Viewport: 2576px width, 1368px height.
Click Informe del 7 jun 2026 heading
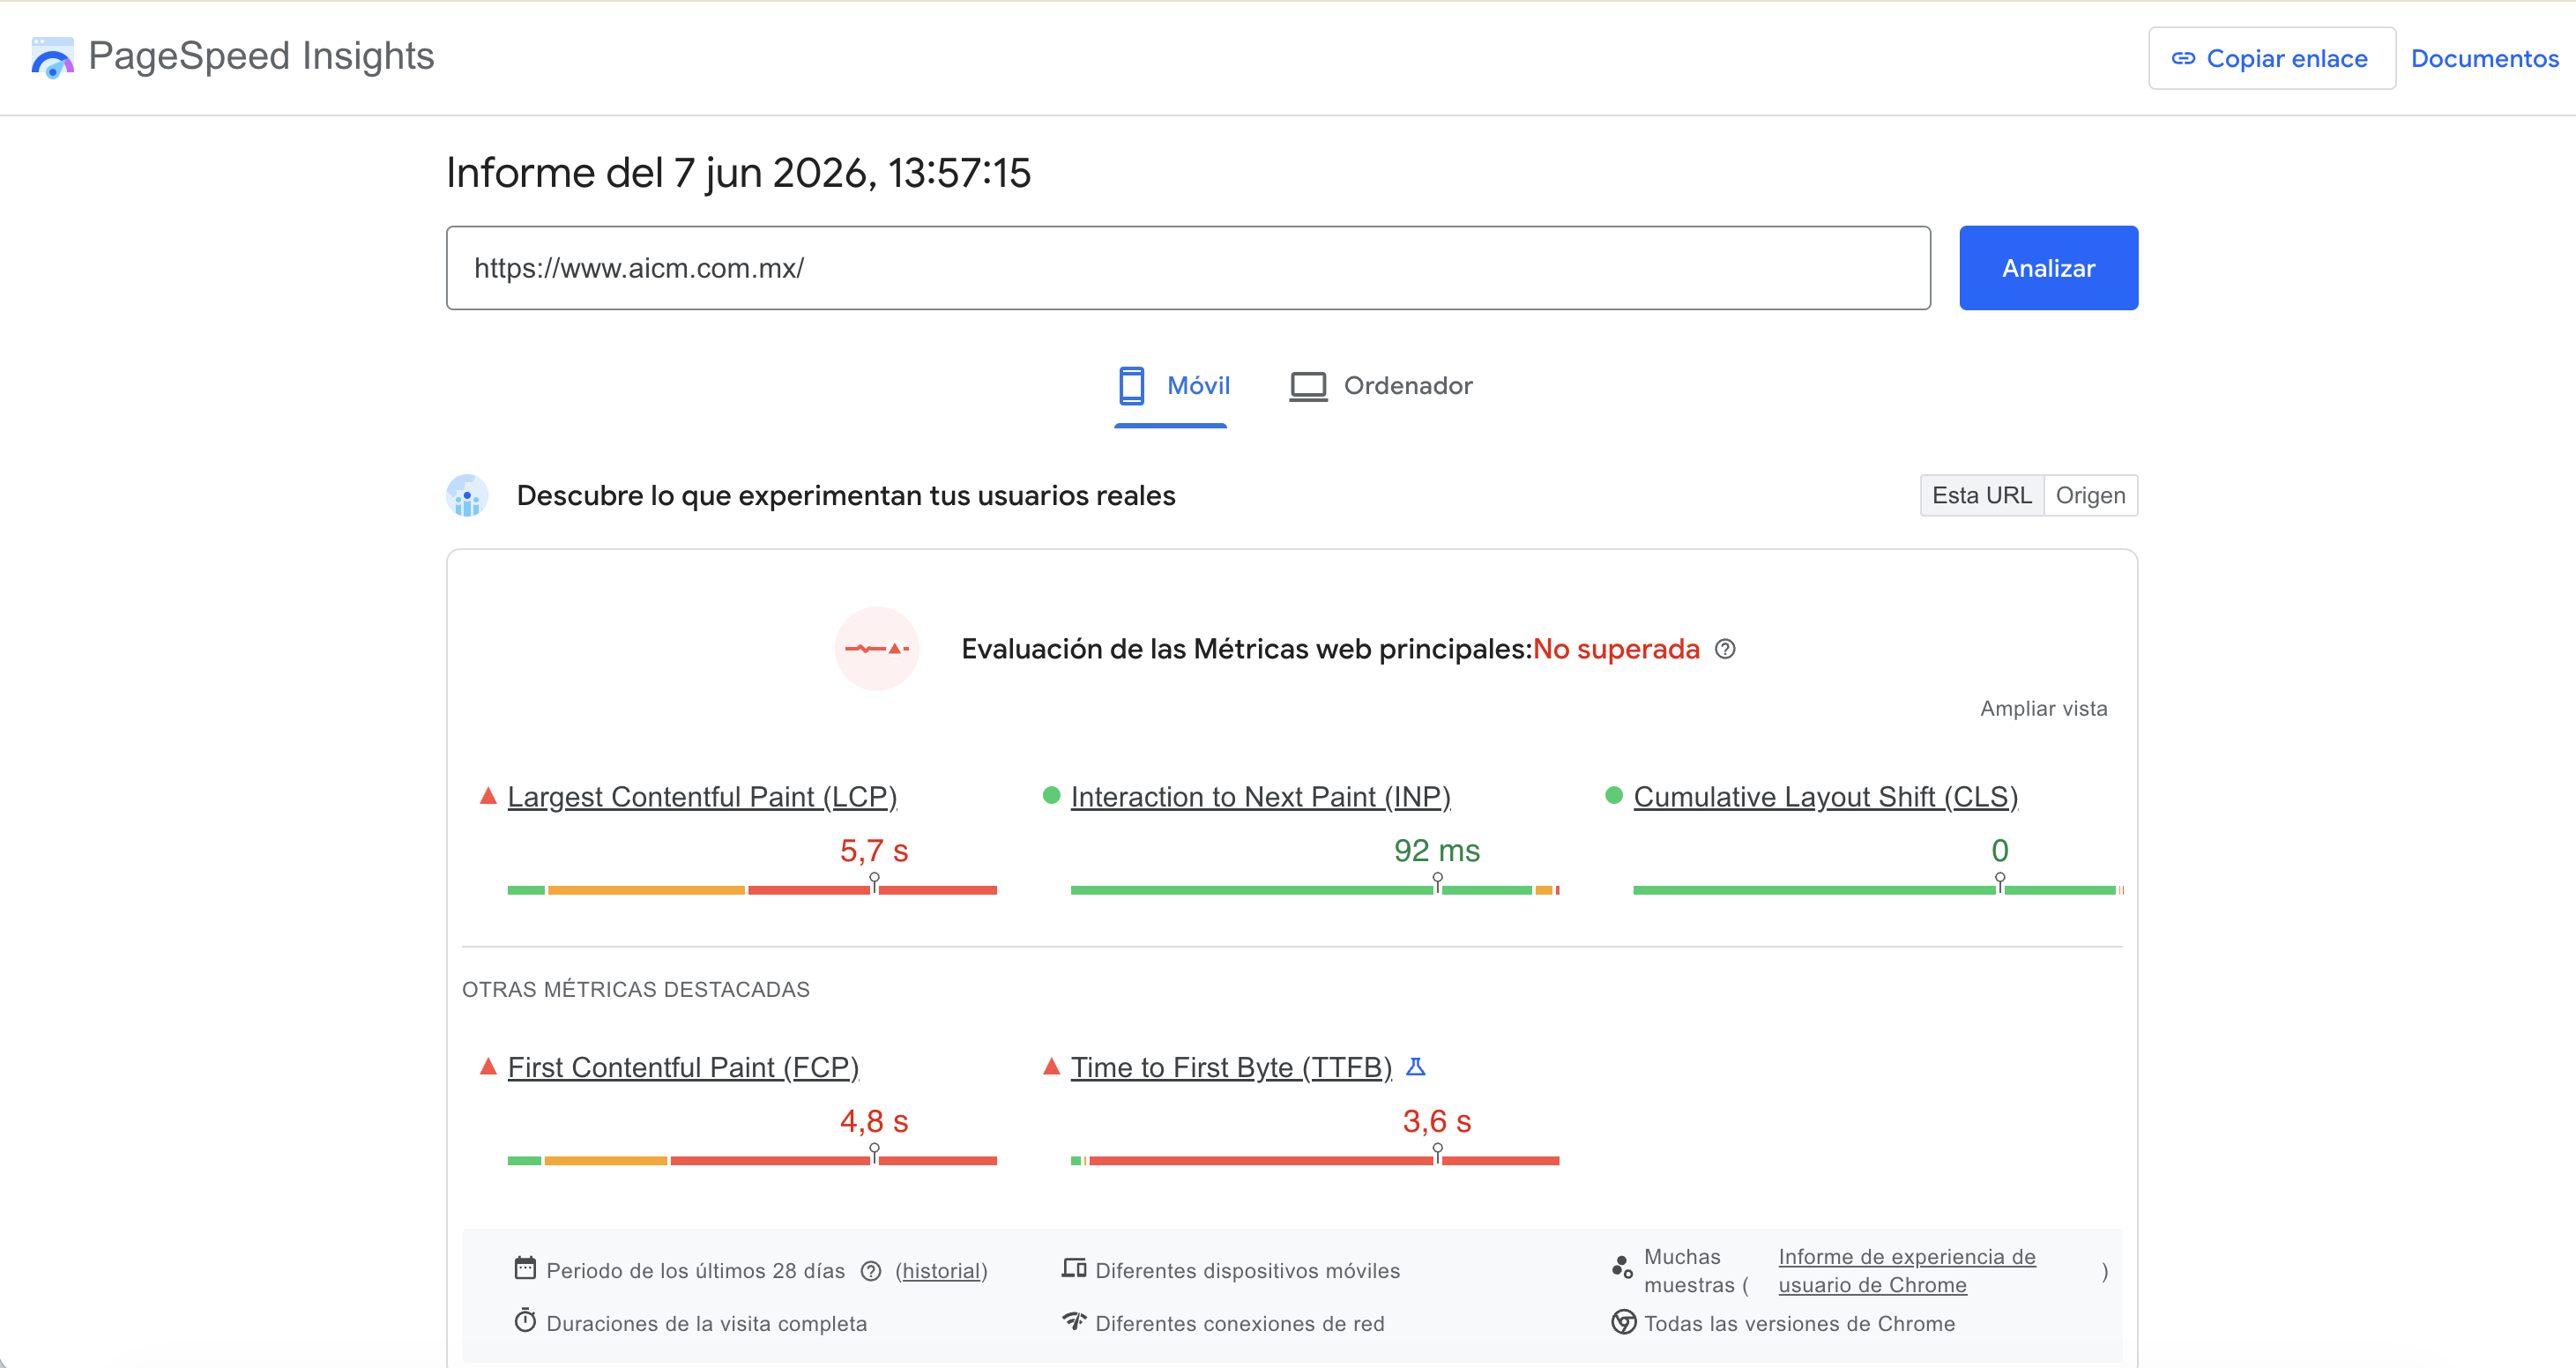tap(738, 173)
